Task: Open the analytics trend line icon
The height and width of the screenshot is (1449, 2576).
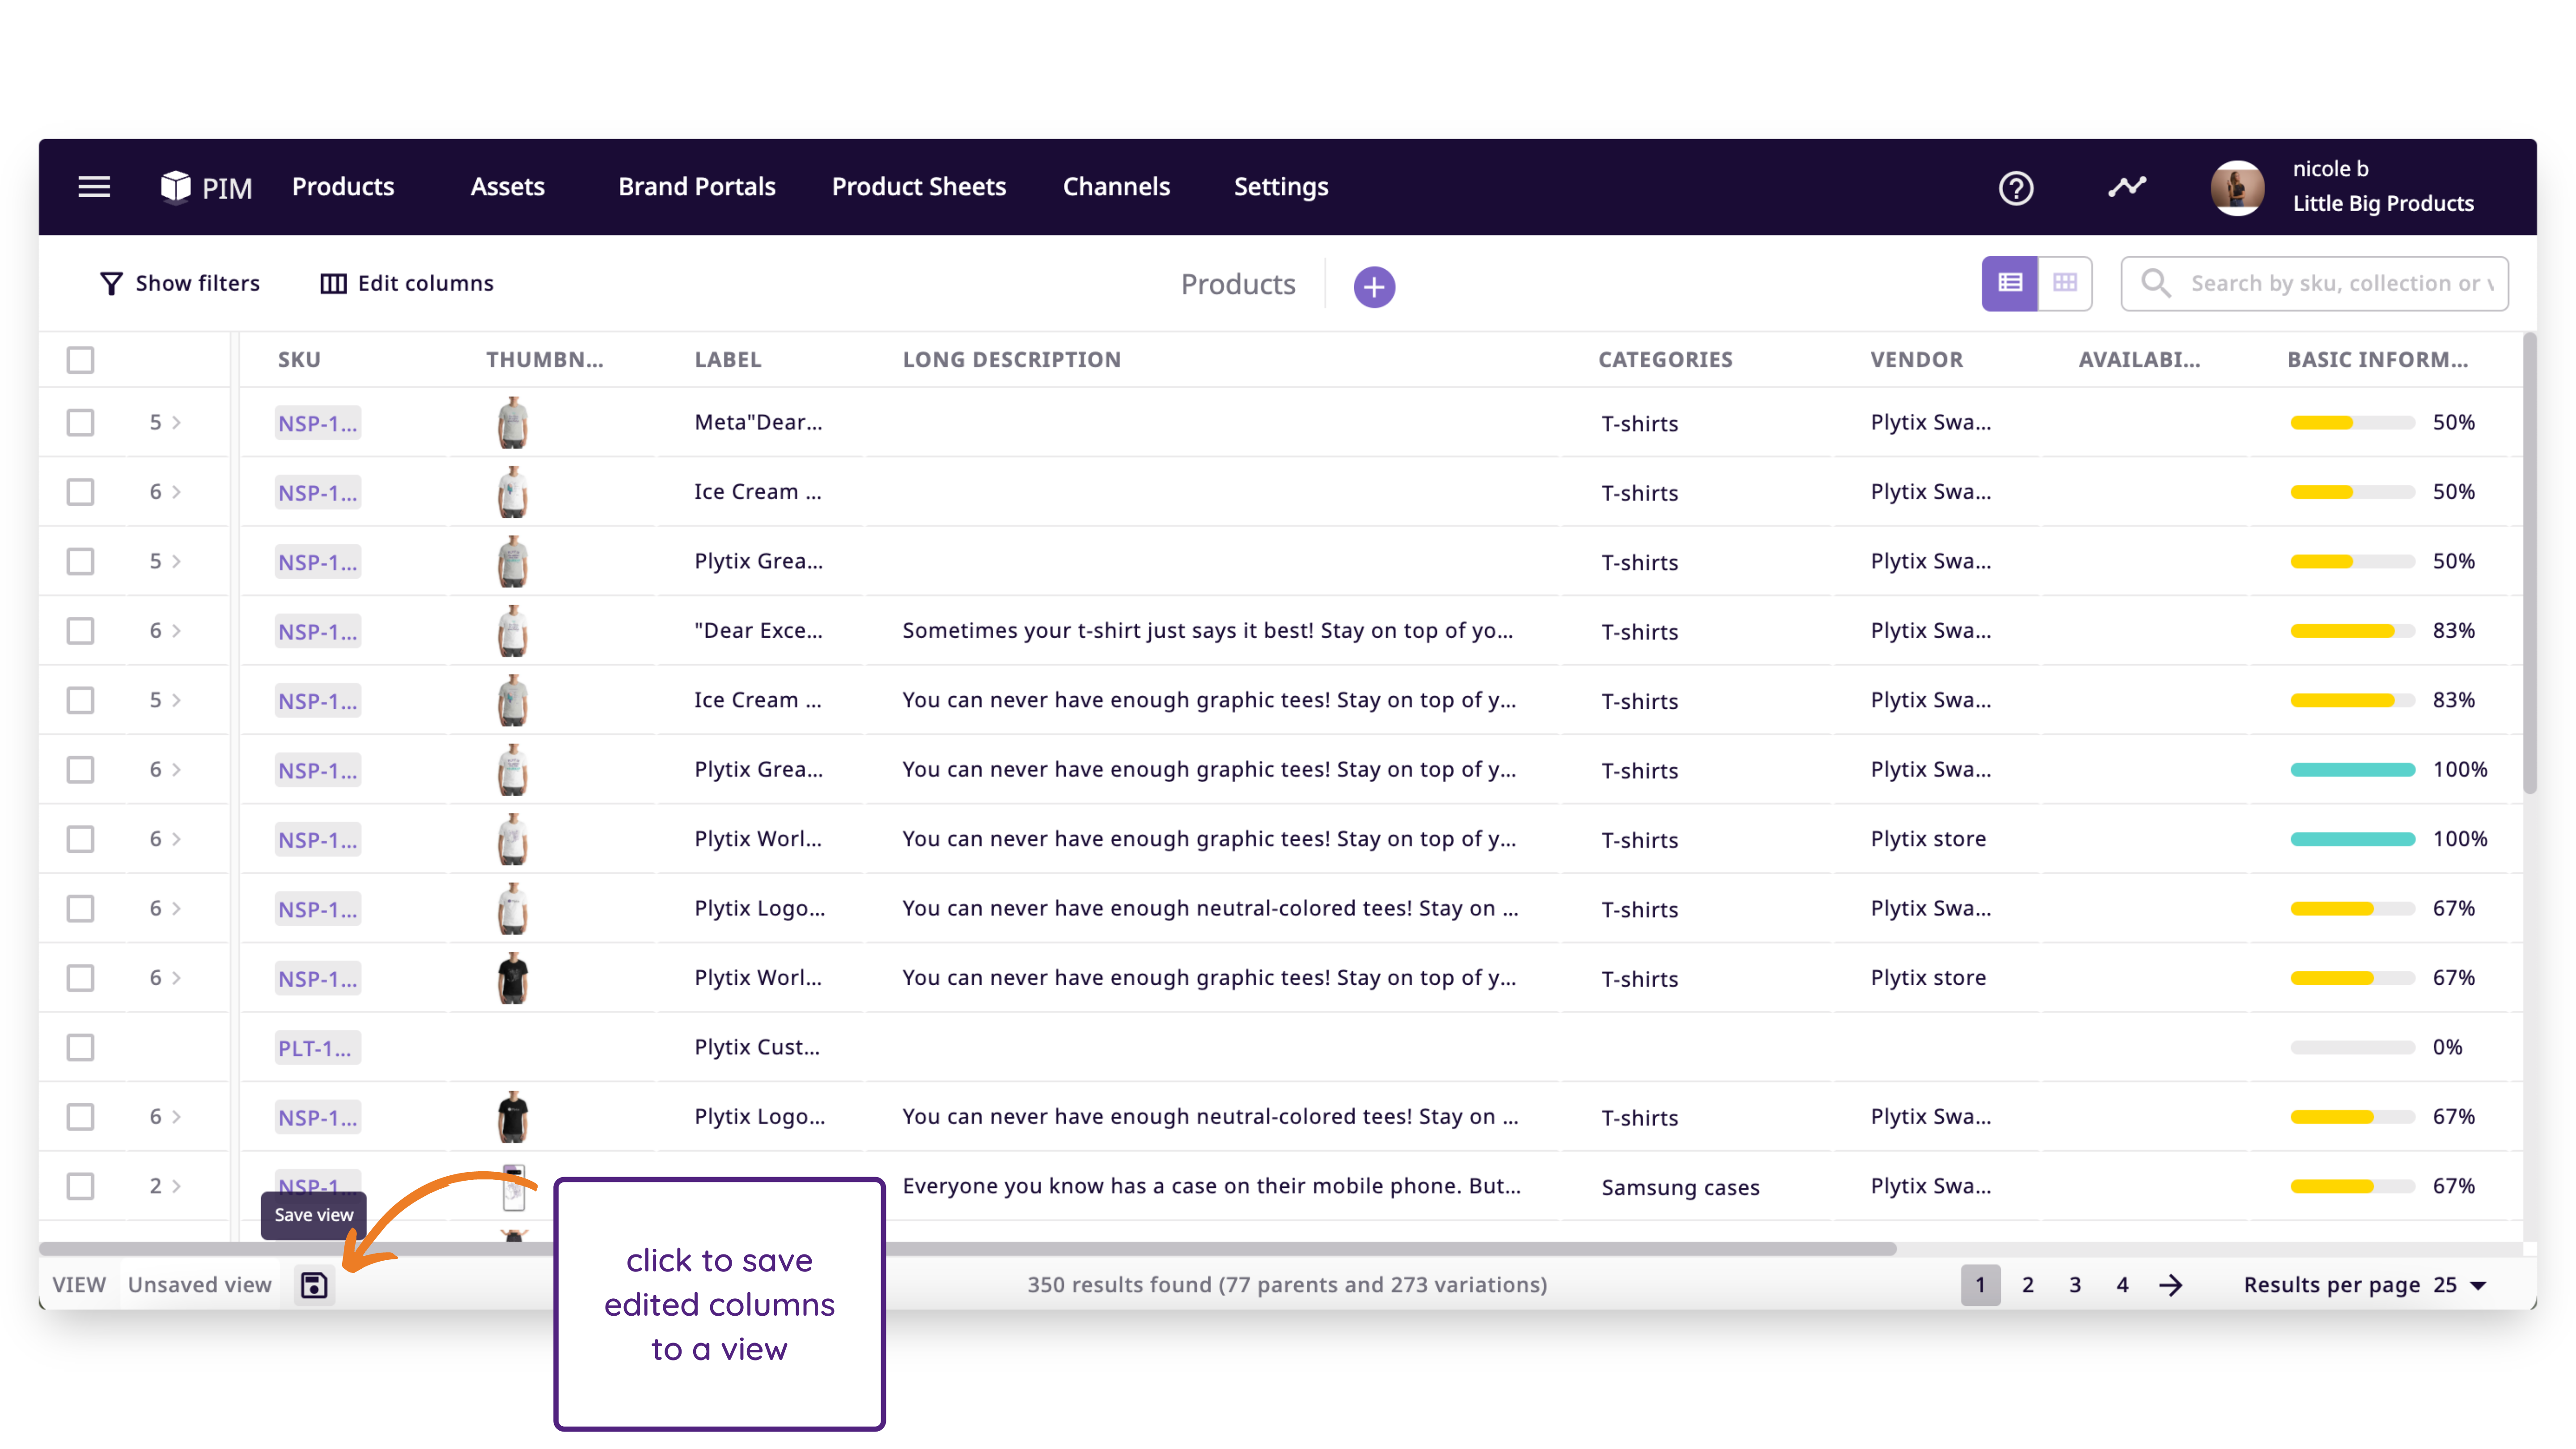Action: [x=2127, y=187]
